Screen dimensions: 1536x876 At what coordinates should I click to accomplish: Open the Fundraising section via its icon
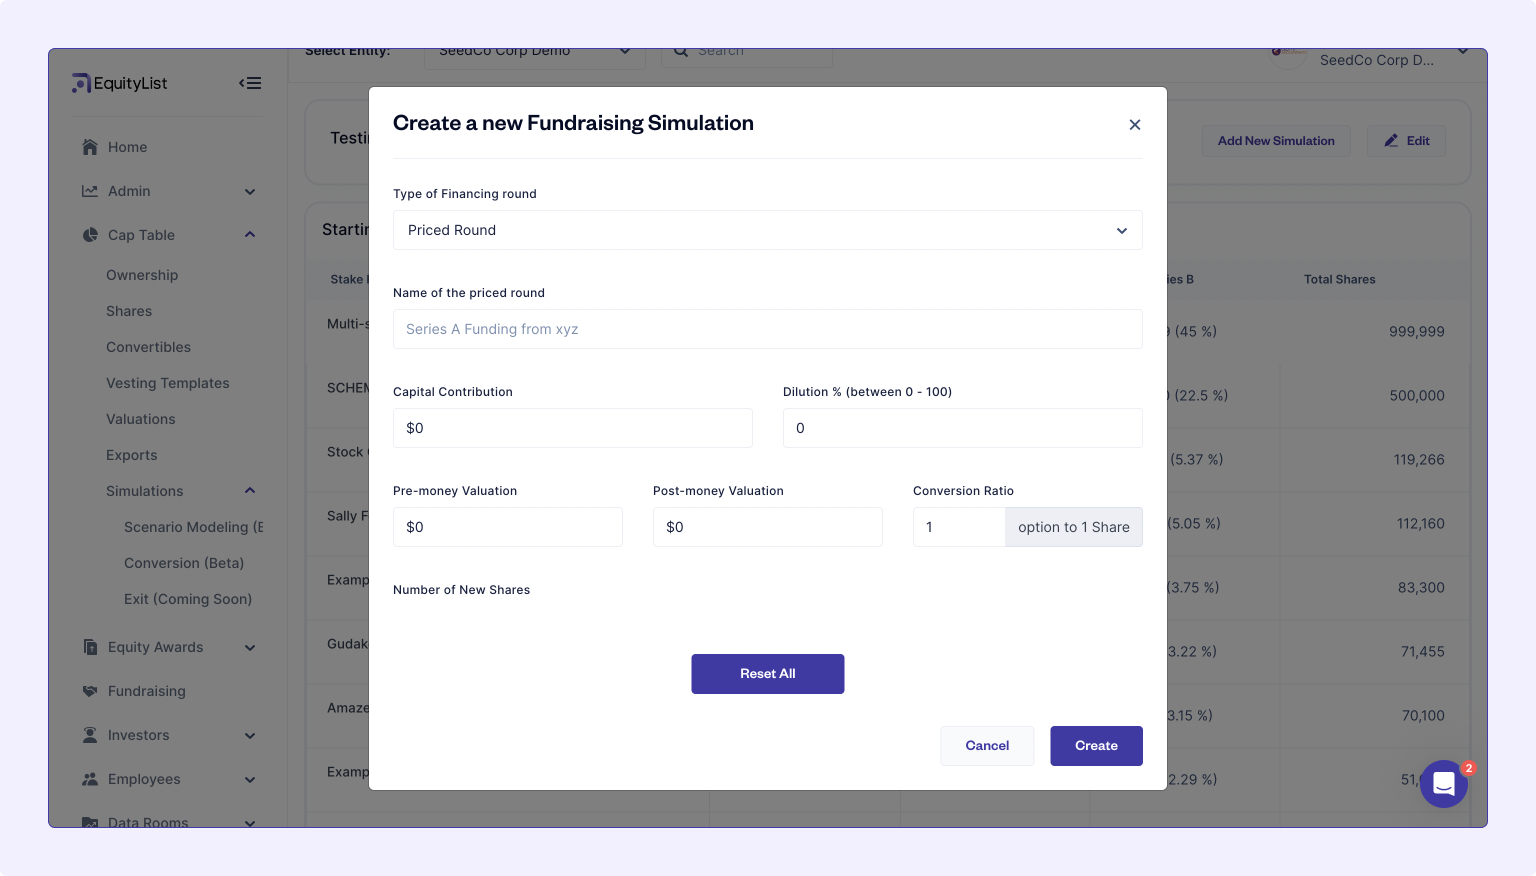(x=89, y=691)
